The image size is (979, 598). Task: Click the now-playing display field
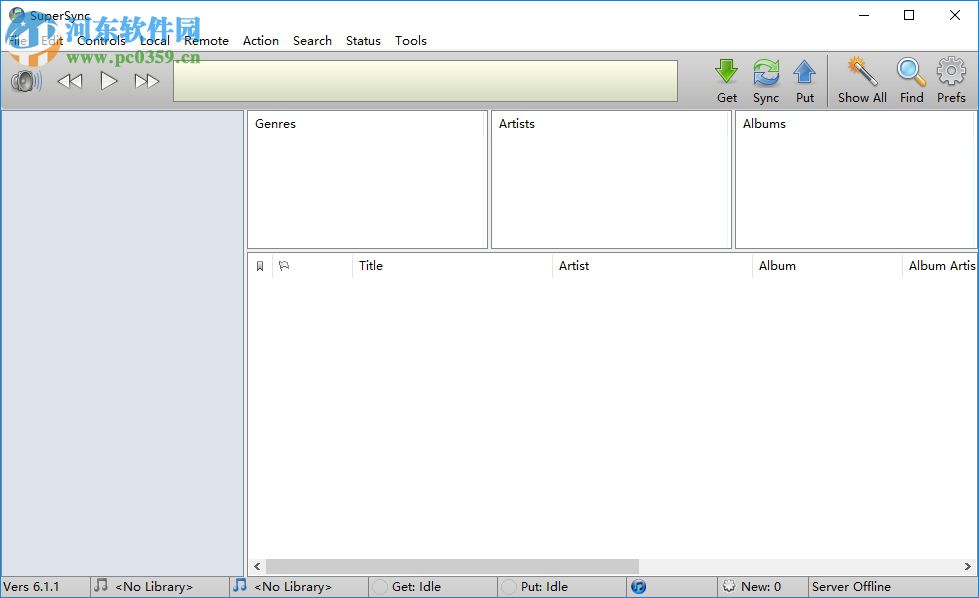click(425, 81)
